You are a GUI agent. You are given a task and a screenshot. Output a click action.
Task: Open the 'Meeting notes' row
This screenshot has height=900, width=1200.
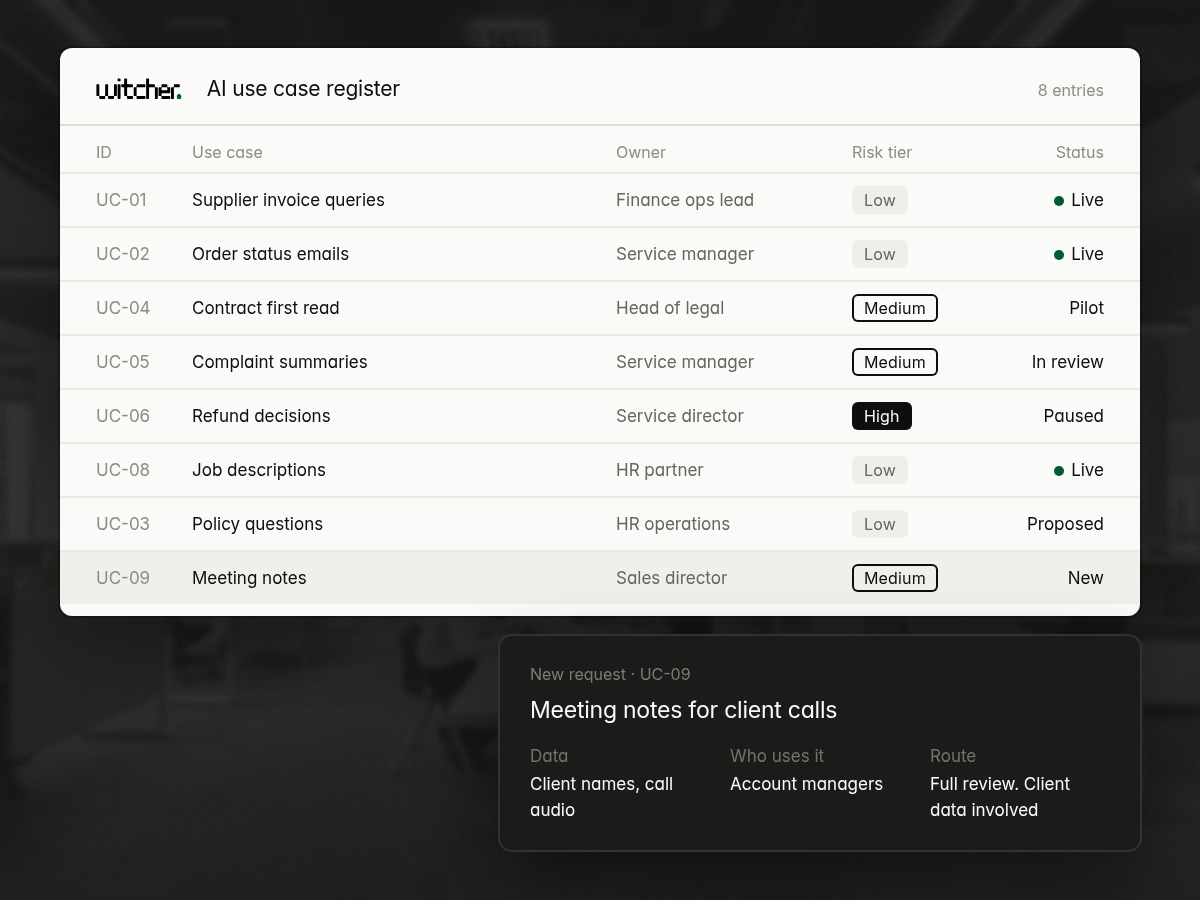click(x=600, y=578)
